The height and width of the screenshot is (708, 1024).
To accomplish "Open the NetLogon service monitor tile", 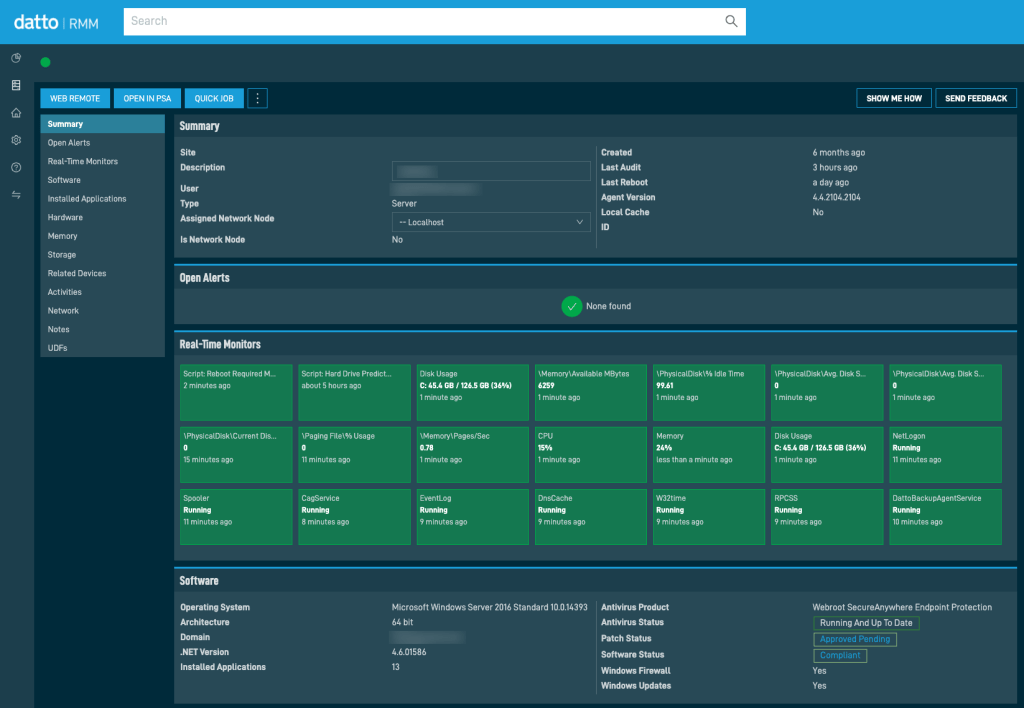I will coord(945,455).
